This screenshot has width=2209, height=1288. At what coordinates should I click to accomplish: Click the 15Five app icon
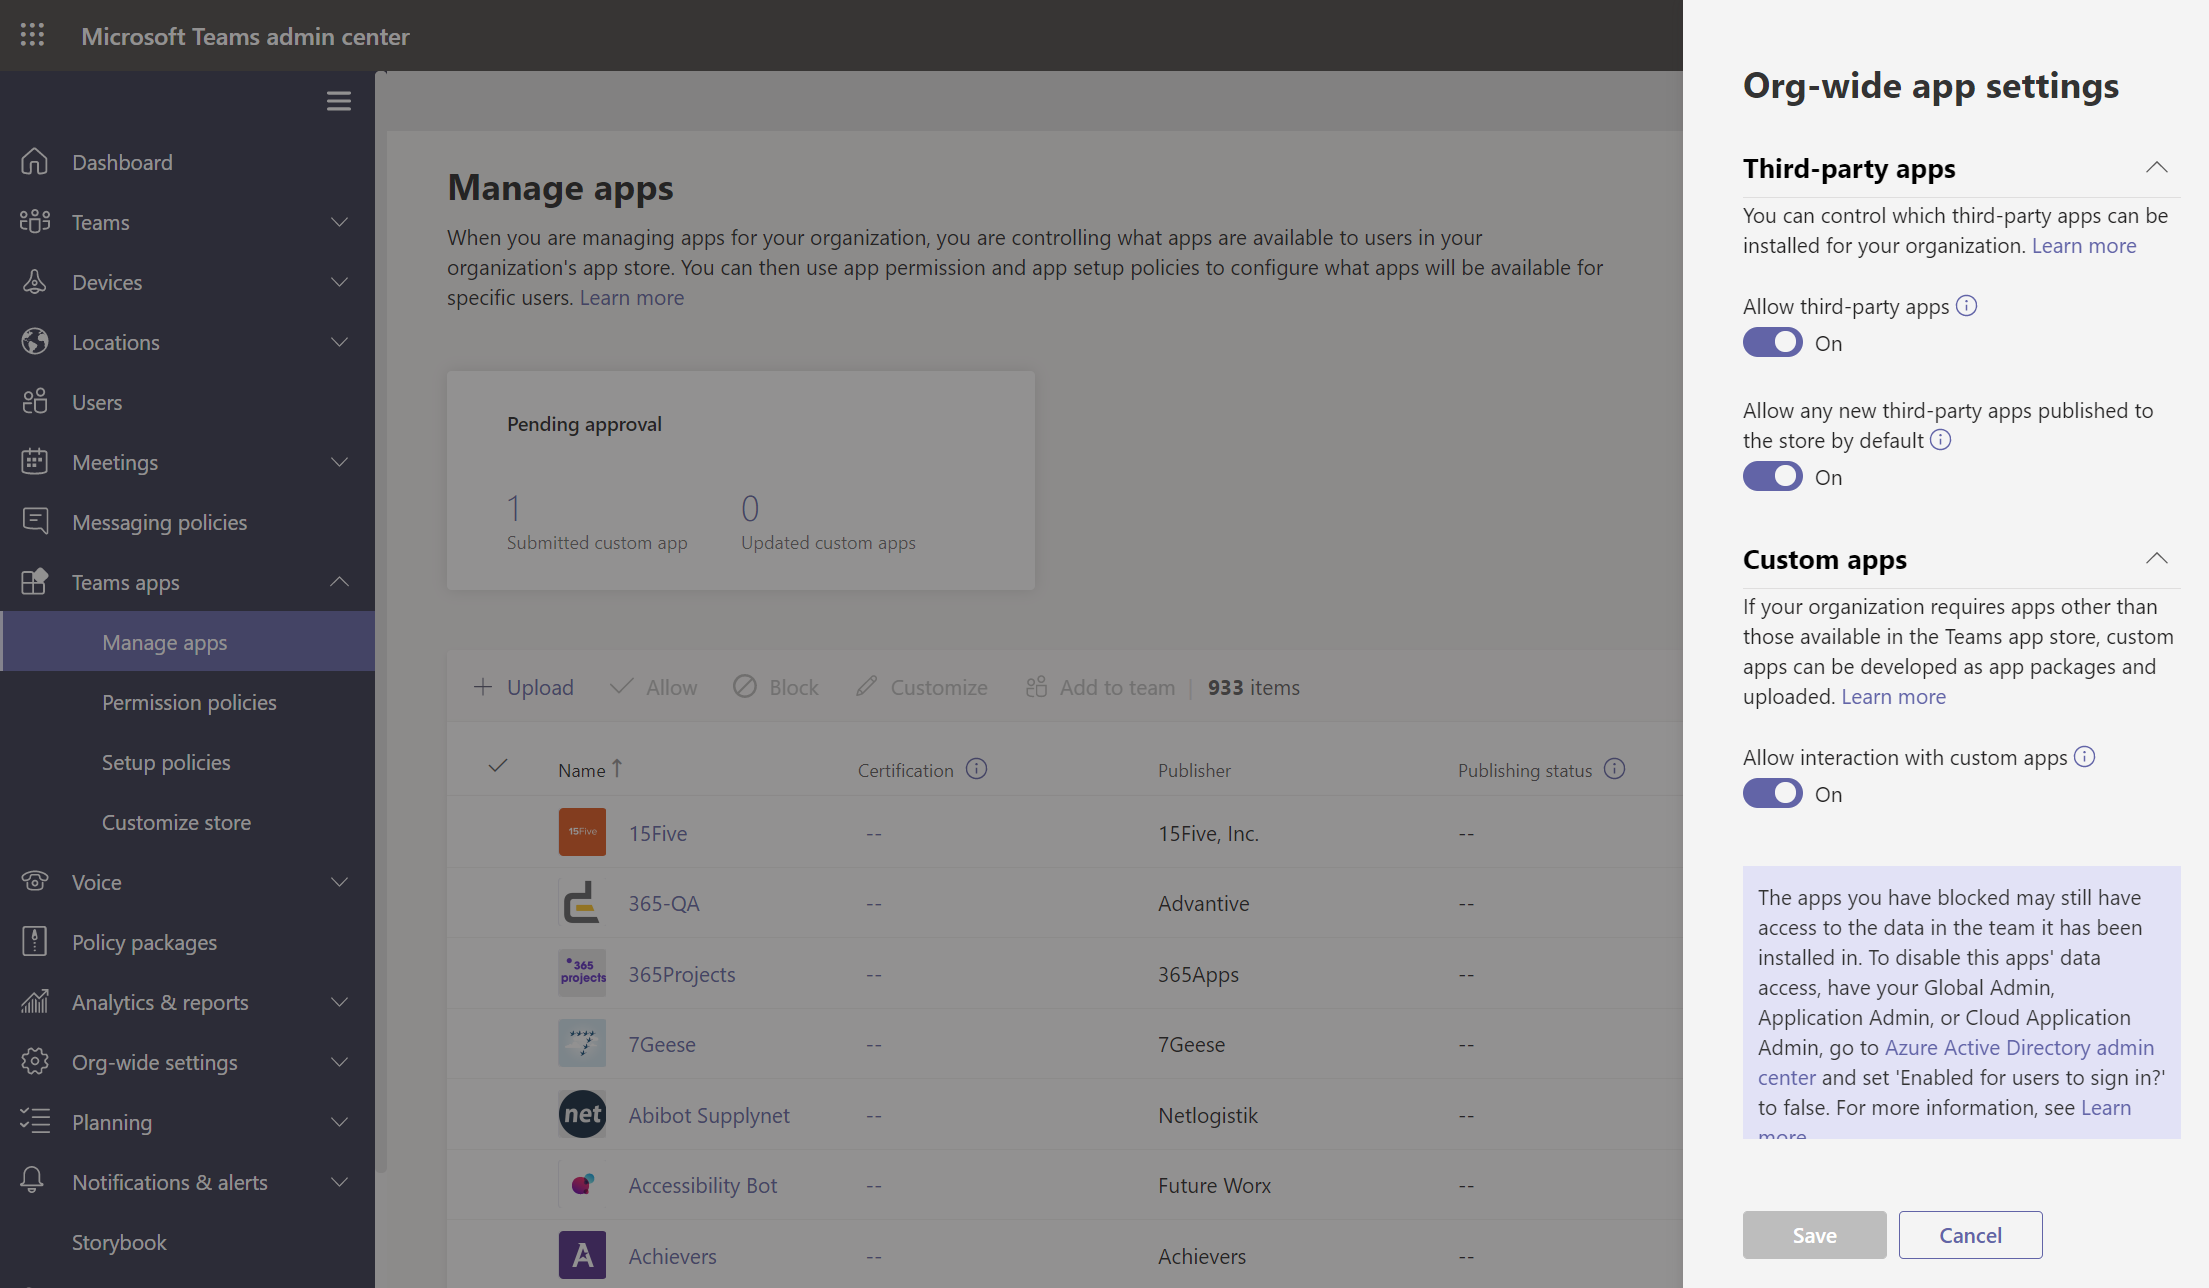(x=582, y=832)
